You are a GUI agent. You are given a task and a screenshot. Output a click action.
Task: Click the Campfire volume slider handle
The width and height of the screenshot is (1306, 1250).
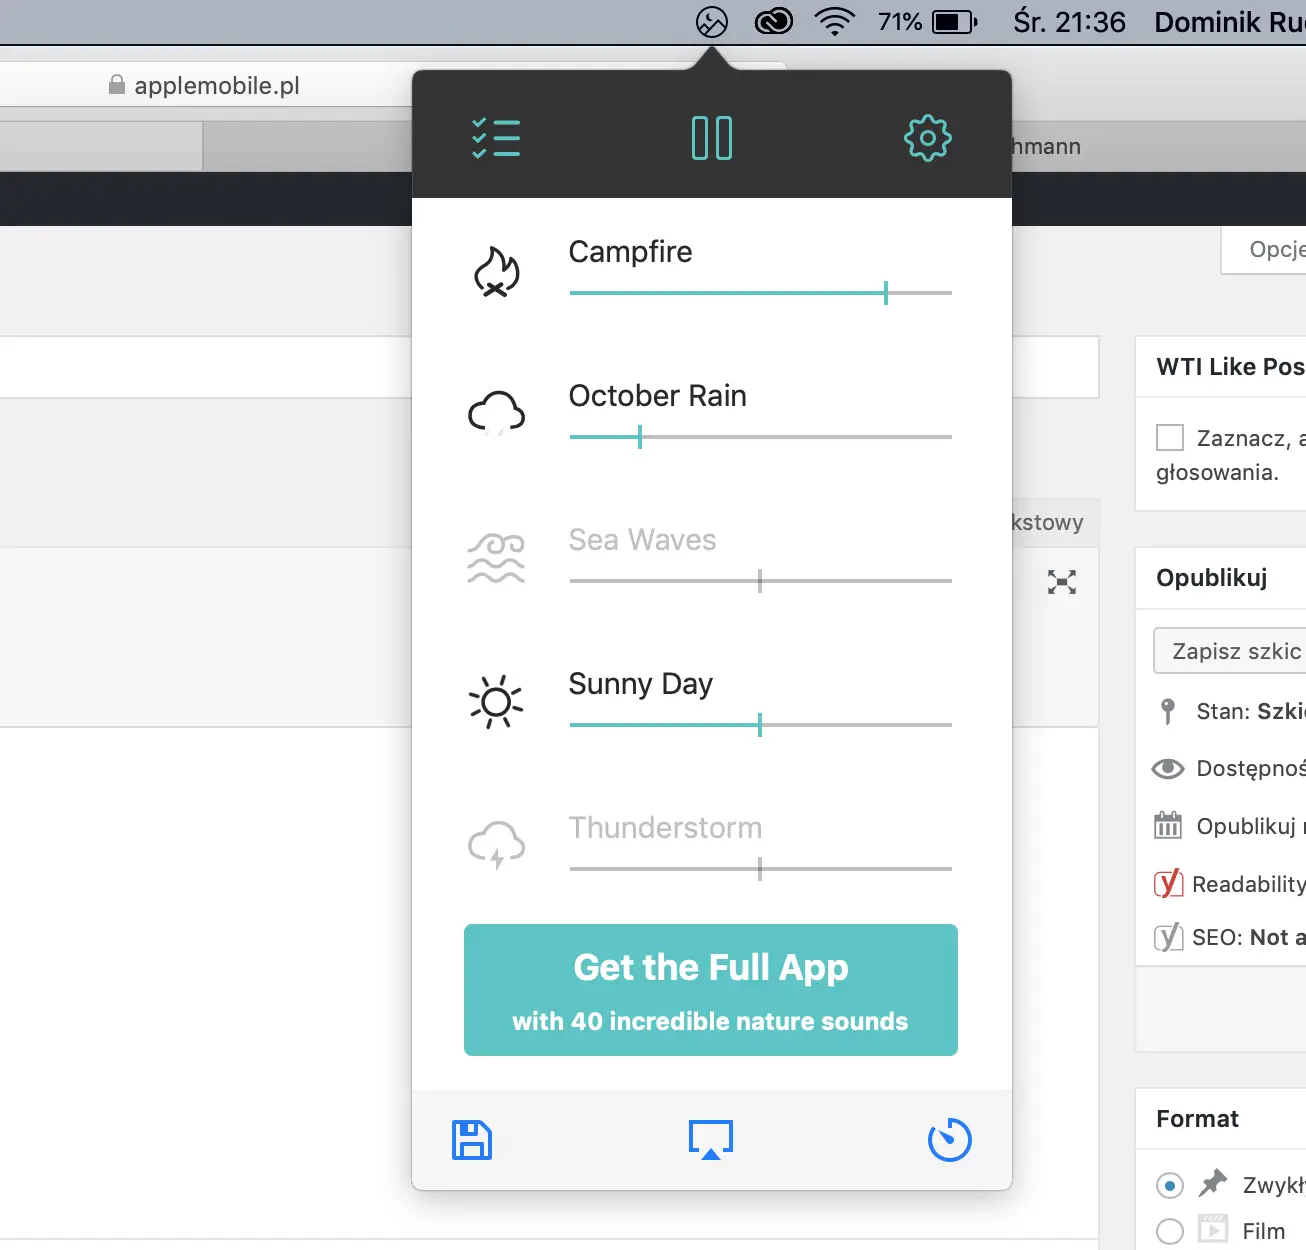(x=886, y=293)
